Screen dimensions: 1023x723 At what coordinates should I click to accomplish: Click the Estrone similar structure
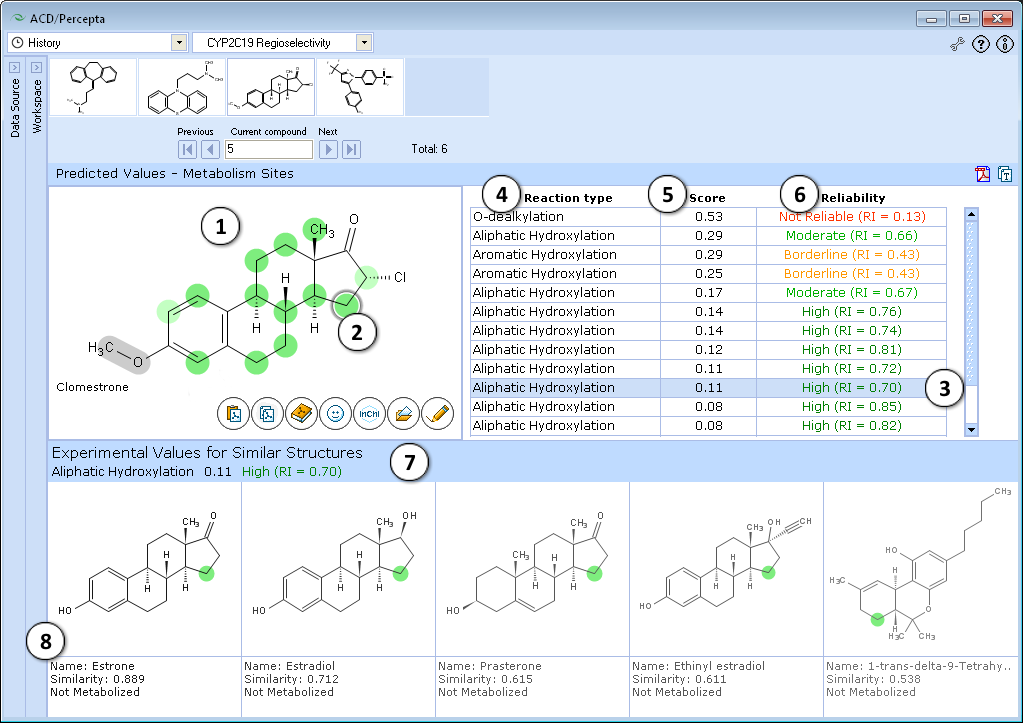[x=144, y=569]
